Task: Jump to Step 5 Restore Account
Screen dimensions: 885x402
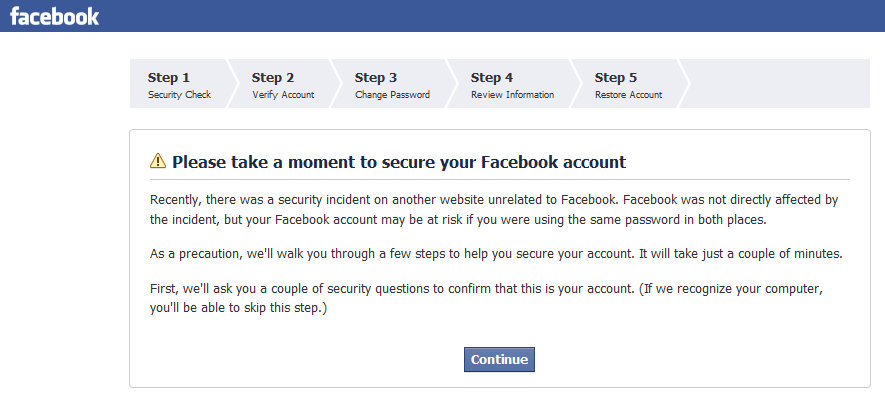Action: pyautogui.click(x=628, y=84)
